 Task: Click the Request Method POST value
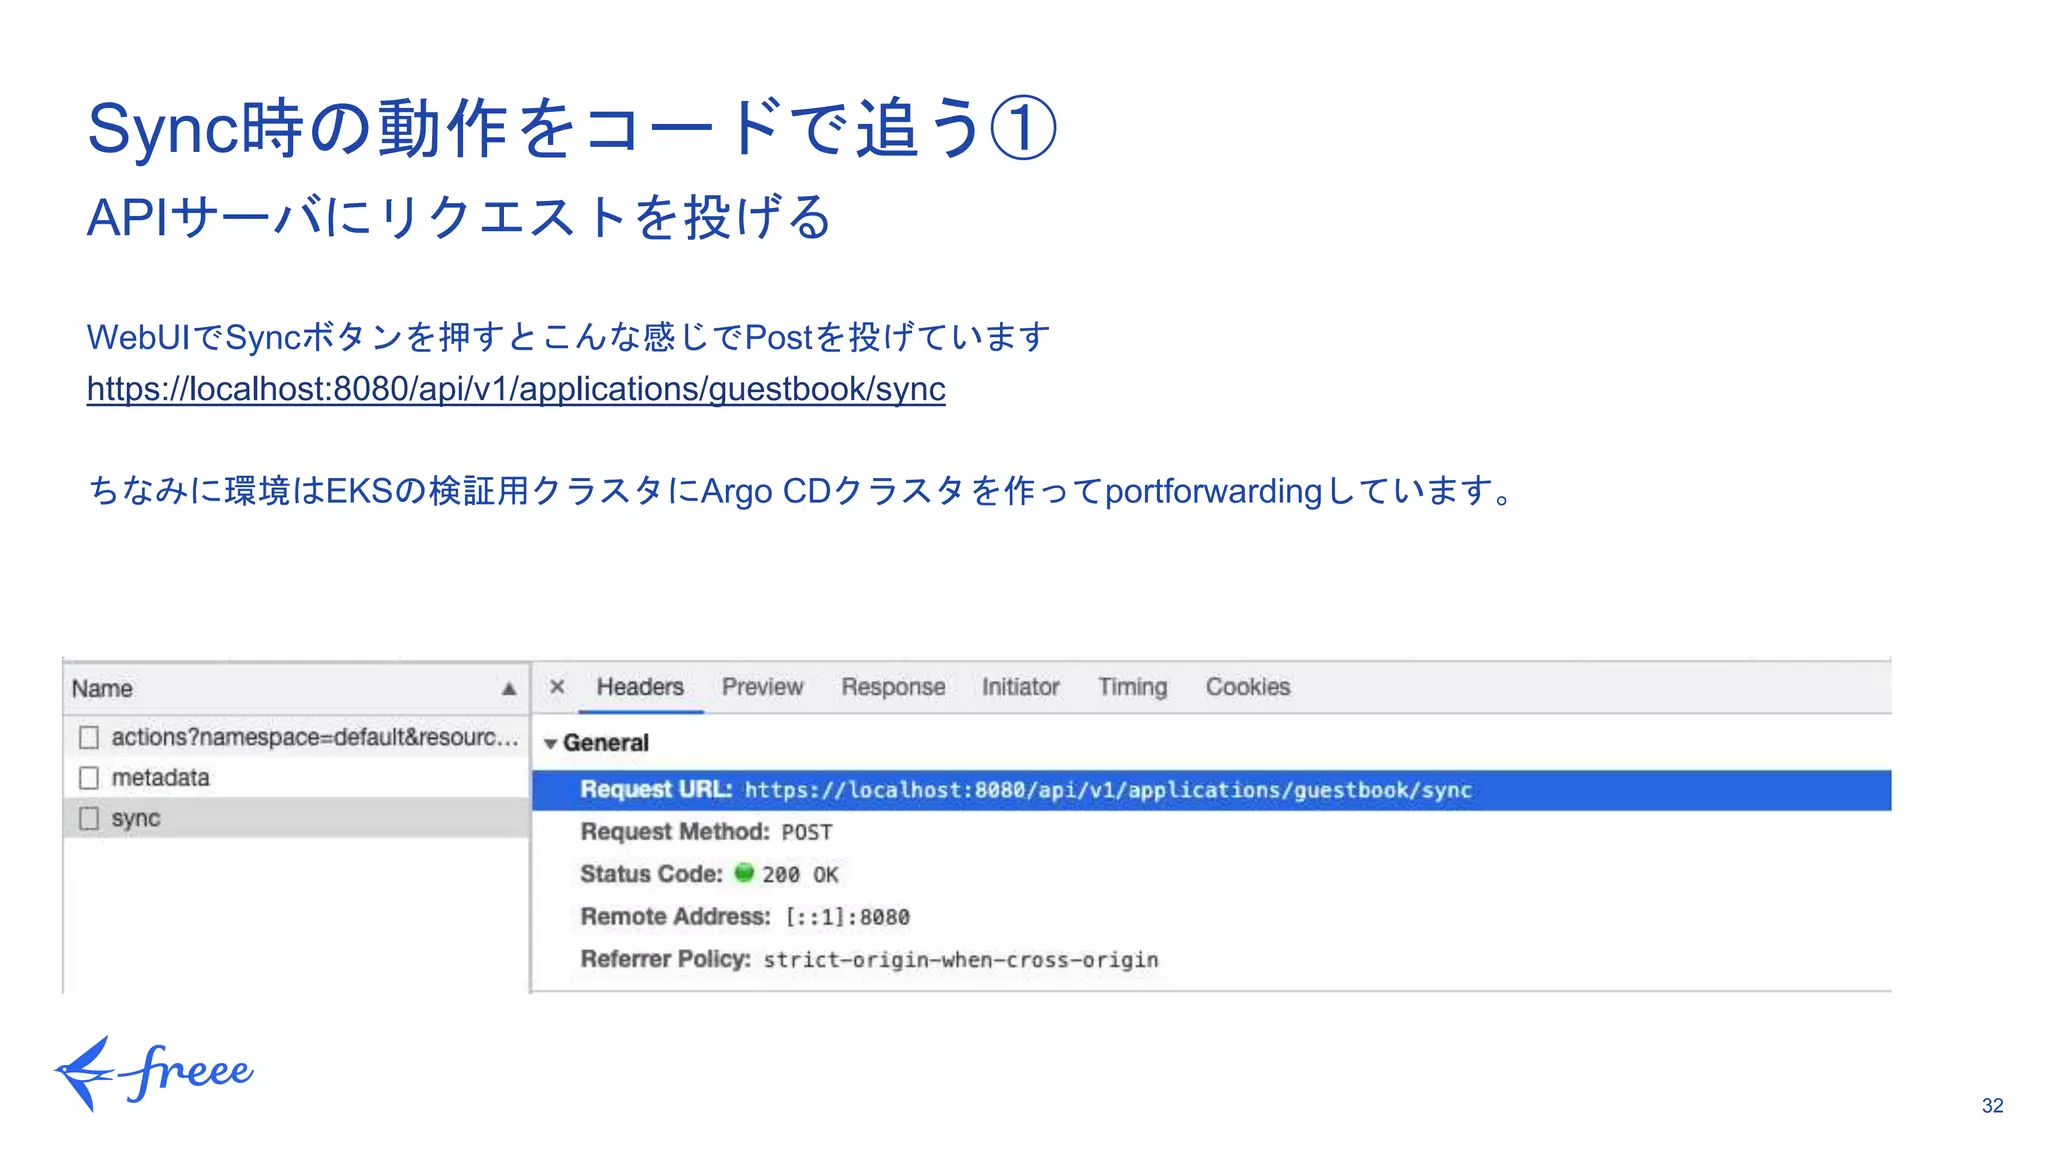point(806,833)
